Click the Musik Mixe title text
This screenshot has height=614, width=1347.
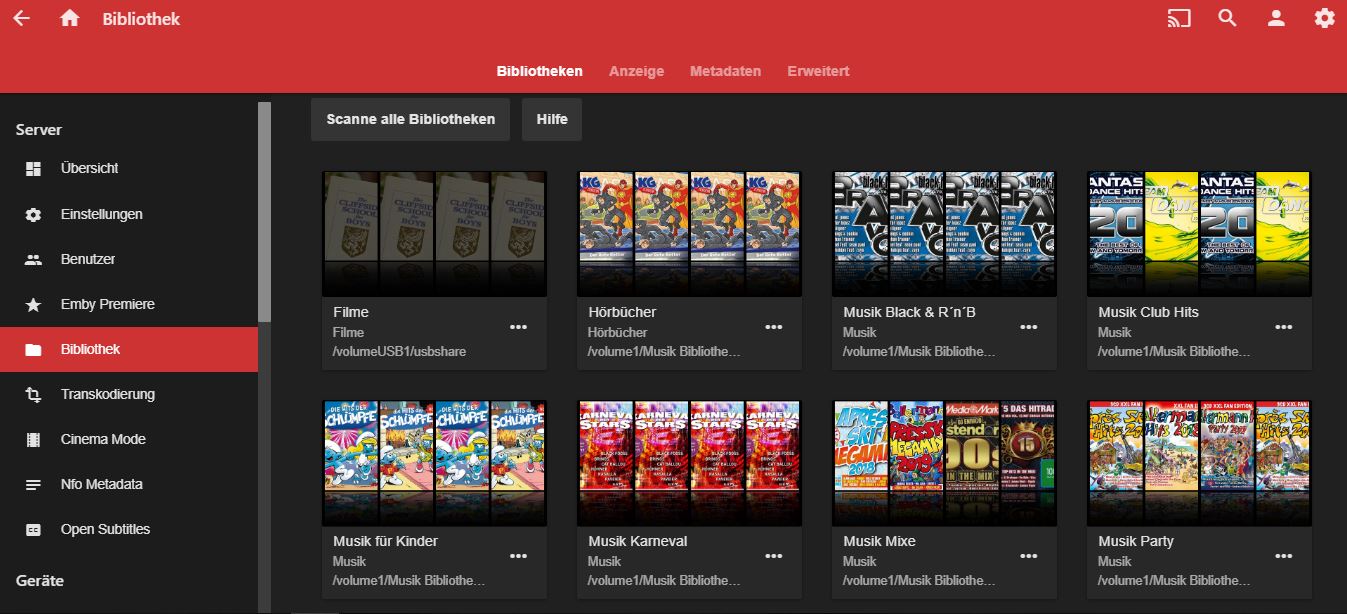pos(879,541)
